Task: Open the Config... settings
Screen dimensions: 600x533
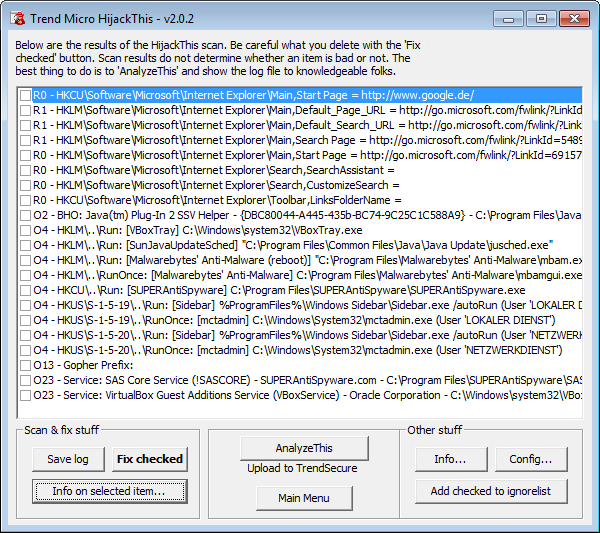Action: (x=531, y=459)
